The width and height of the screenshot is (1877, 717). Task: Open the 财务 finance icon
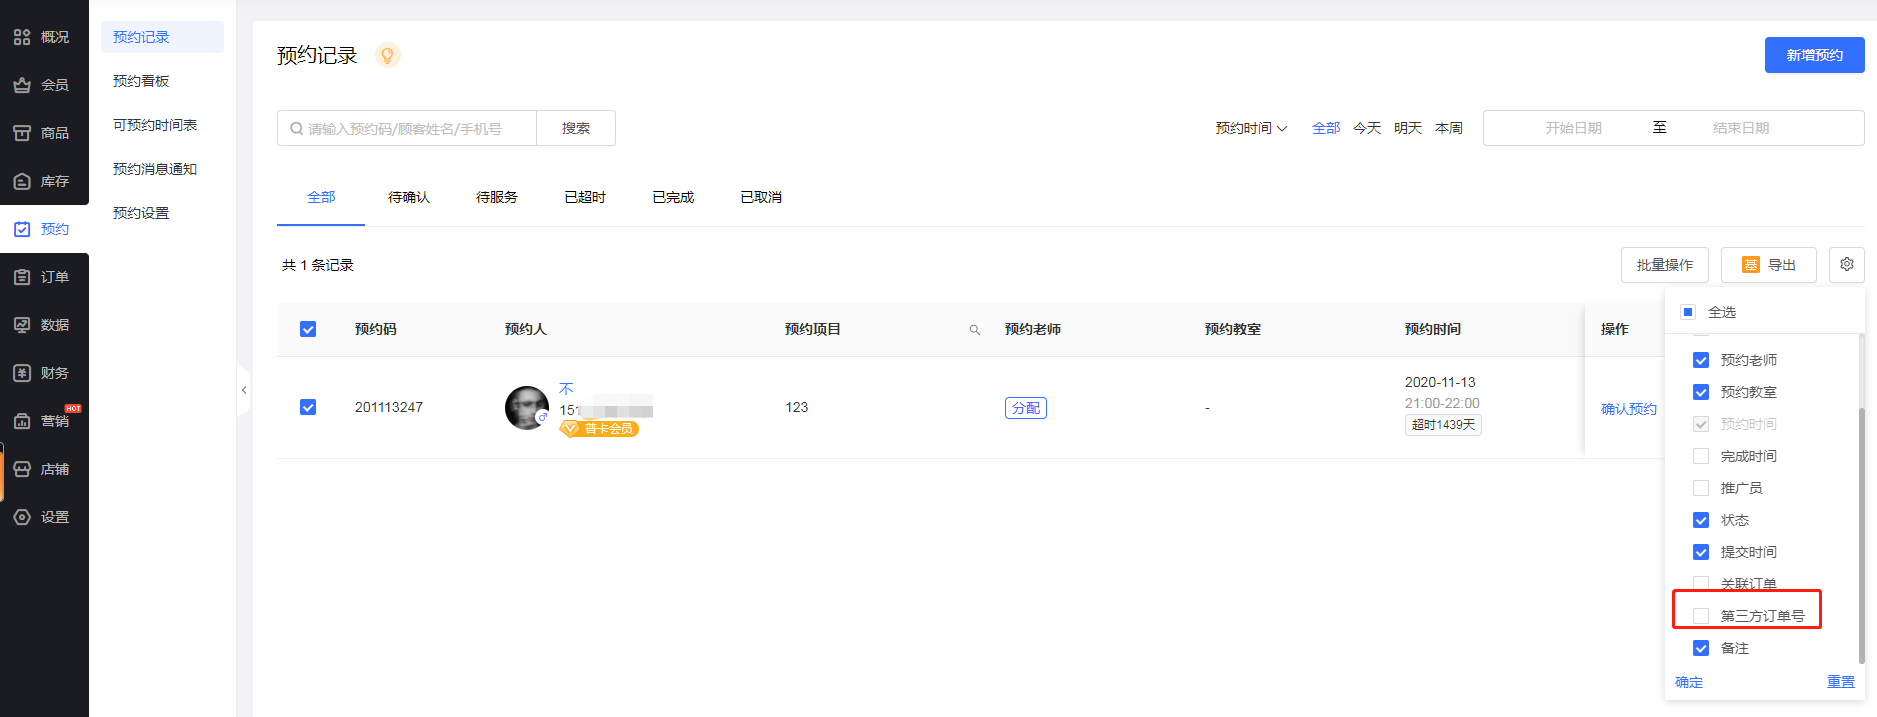(x=22, y=373)
